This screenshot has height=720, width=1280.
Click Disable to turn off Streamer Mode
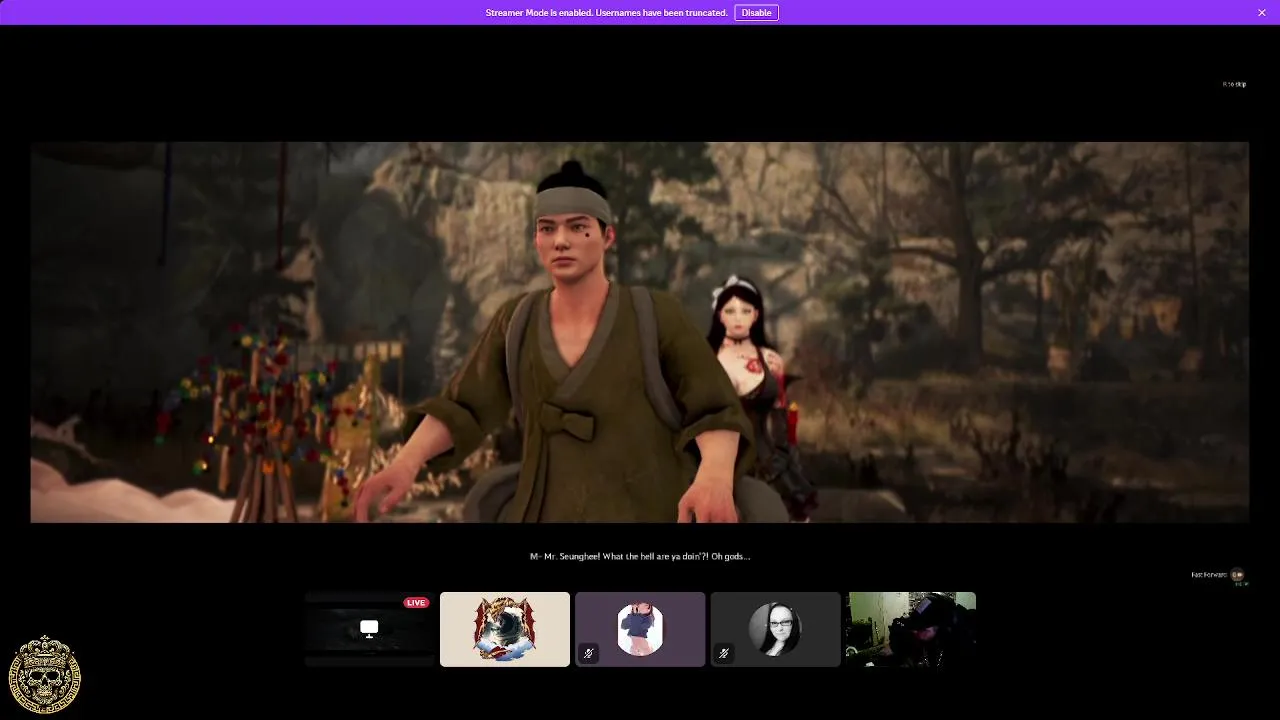pyautogui.click(x=756, y=13)
